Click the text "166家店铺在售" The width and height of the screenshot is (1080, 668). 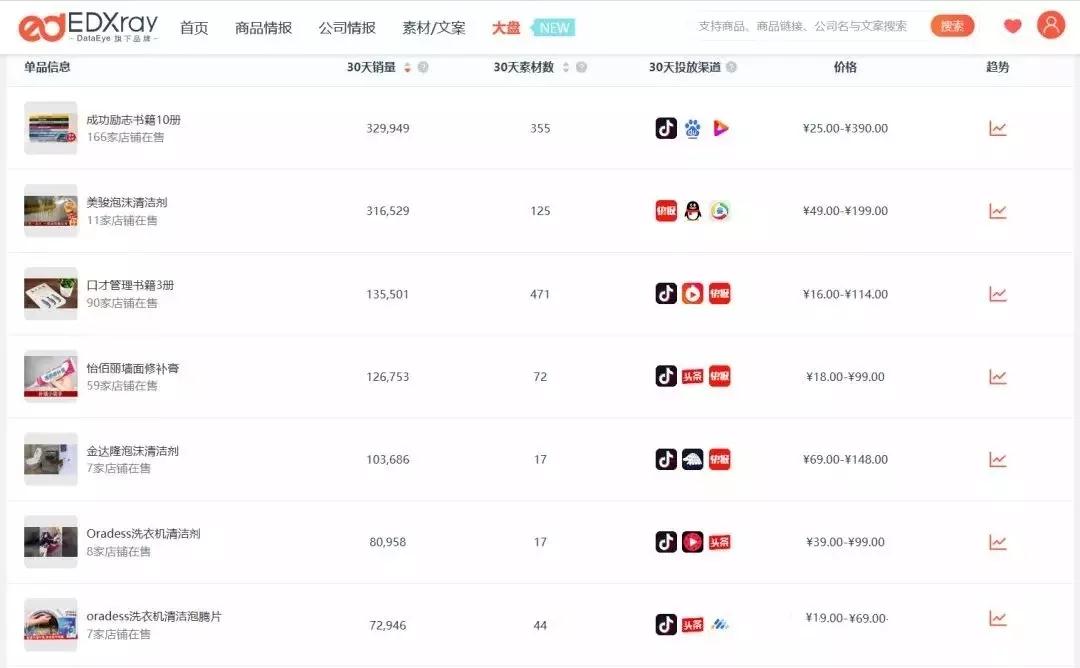(125, 137)
